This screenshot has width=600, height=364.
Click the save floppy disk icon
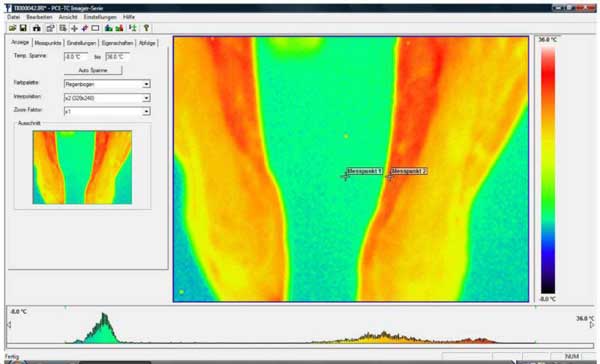click(x=23, y=28)
